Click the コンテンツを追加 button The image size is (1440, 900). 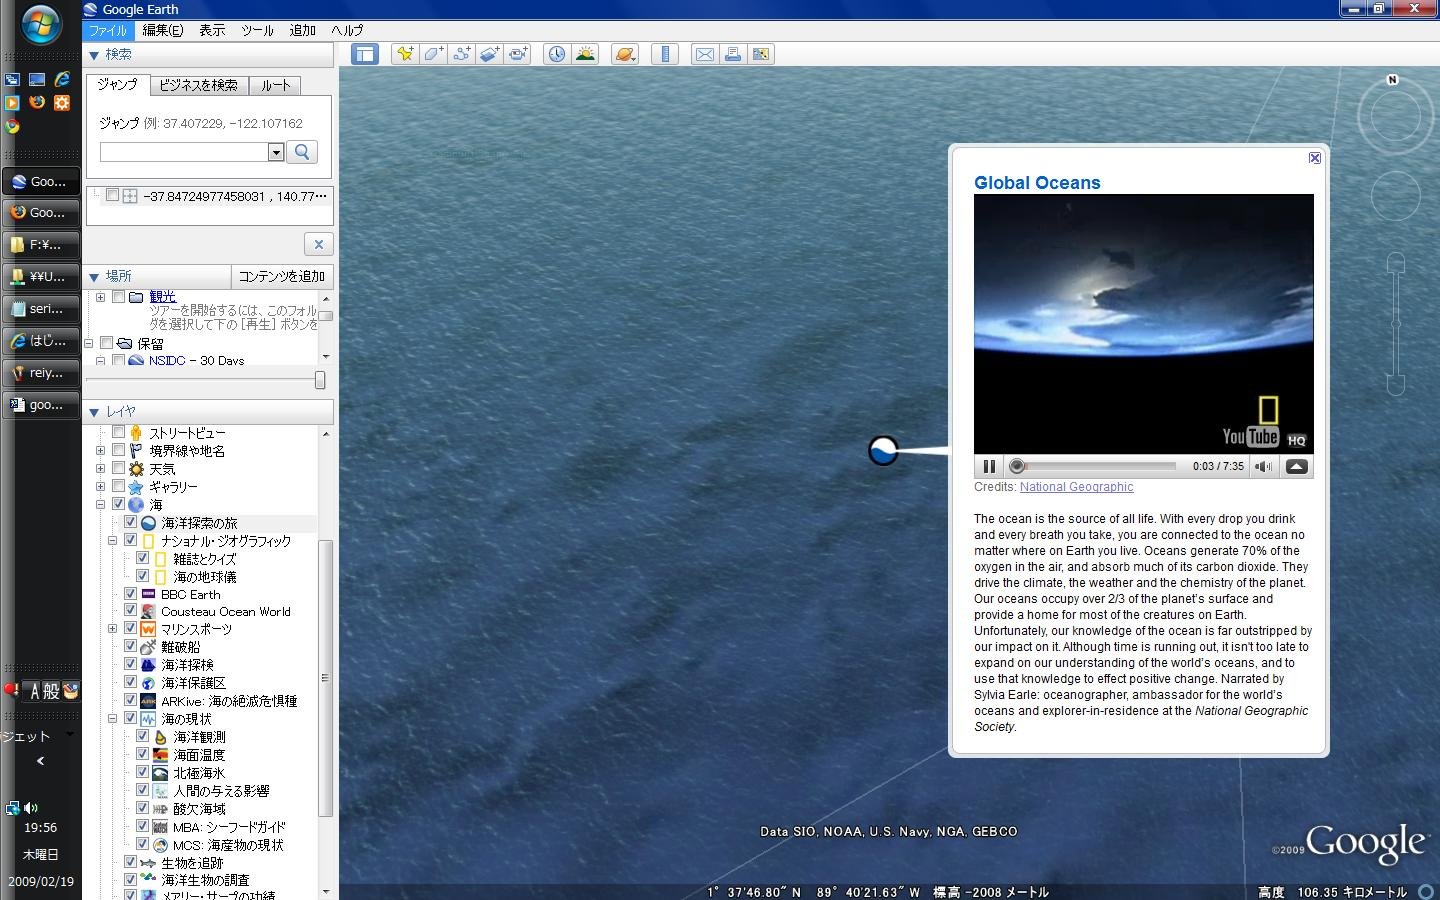[x=282, y=276]
